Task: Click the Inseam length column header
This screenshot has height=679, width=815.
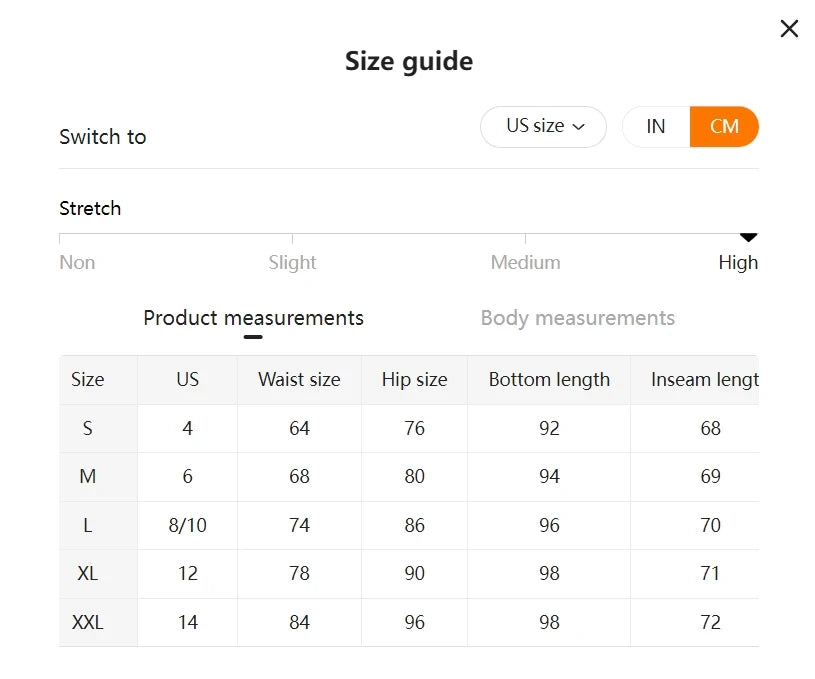Action: click(703, 380)
